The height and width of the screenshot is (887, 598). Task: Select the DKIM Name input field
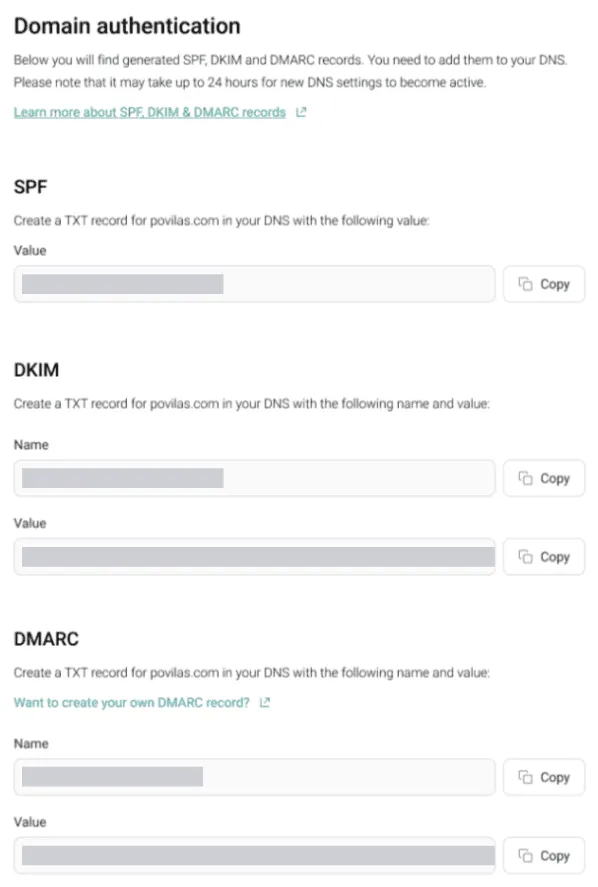pyautogui.click(x=255, y=478)
